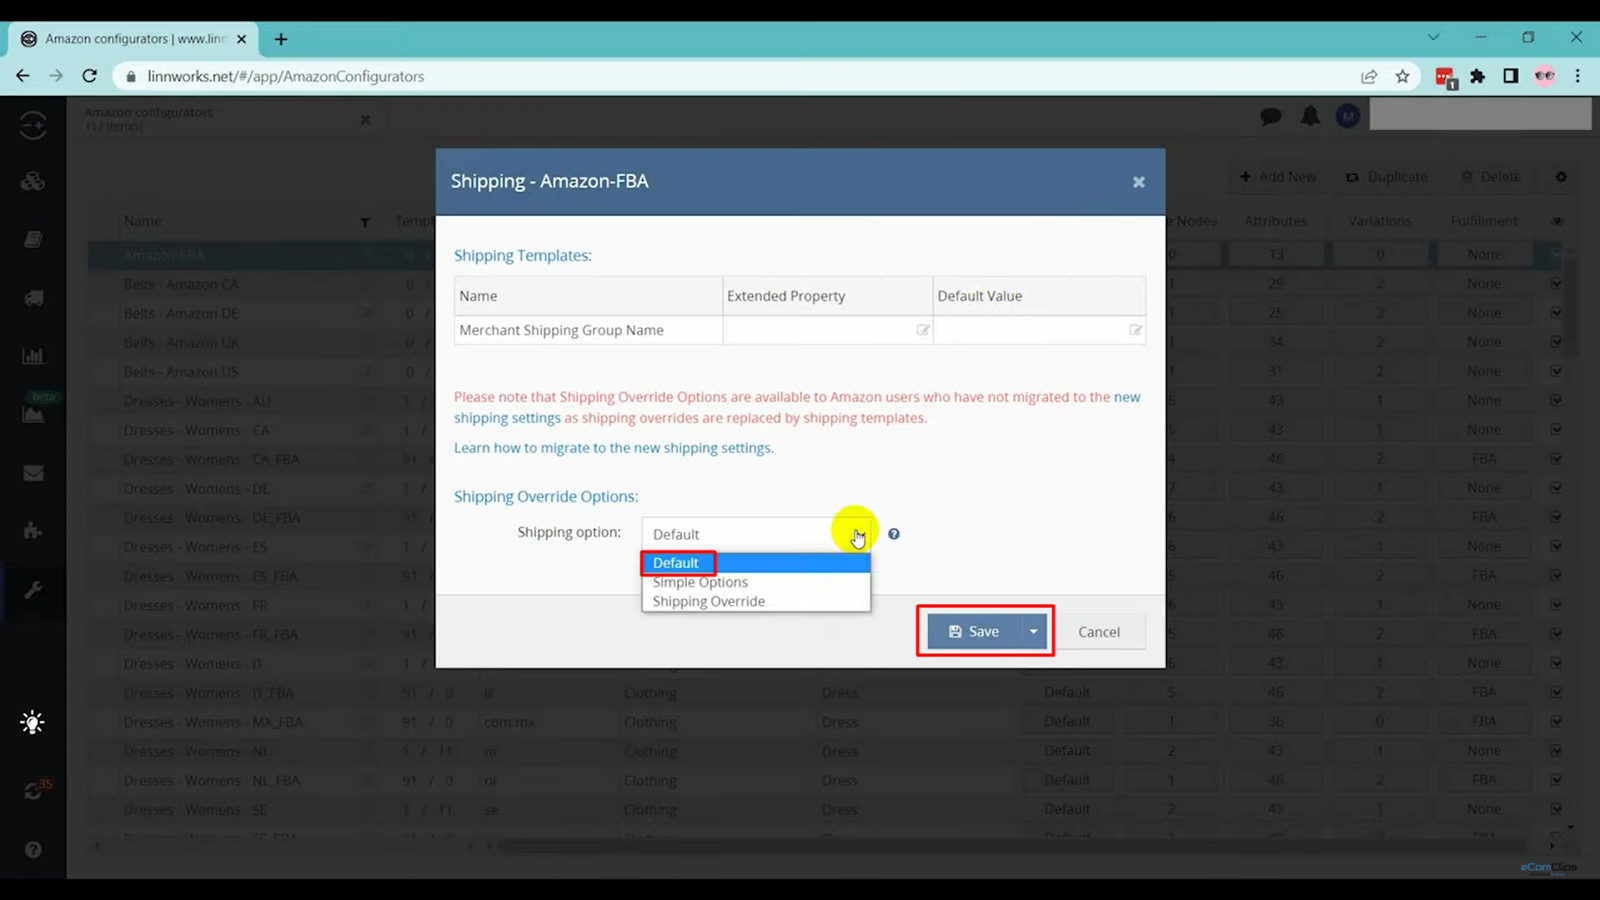Toggle checkbox for Dresses - Womens - DE_FBA row
Screen dimensions: 1600x900
(x=1556, y=517)
